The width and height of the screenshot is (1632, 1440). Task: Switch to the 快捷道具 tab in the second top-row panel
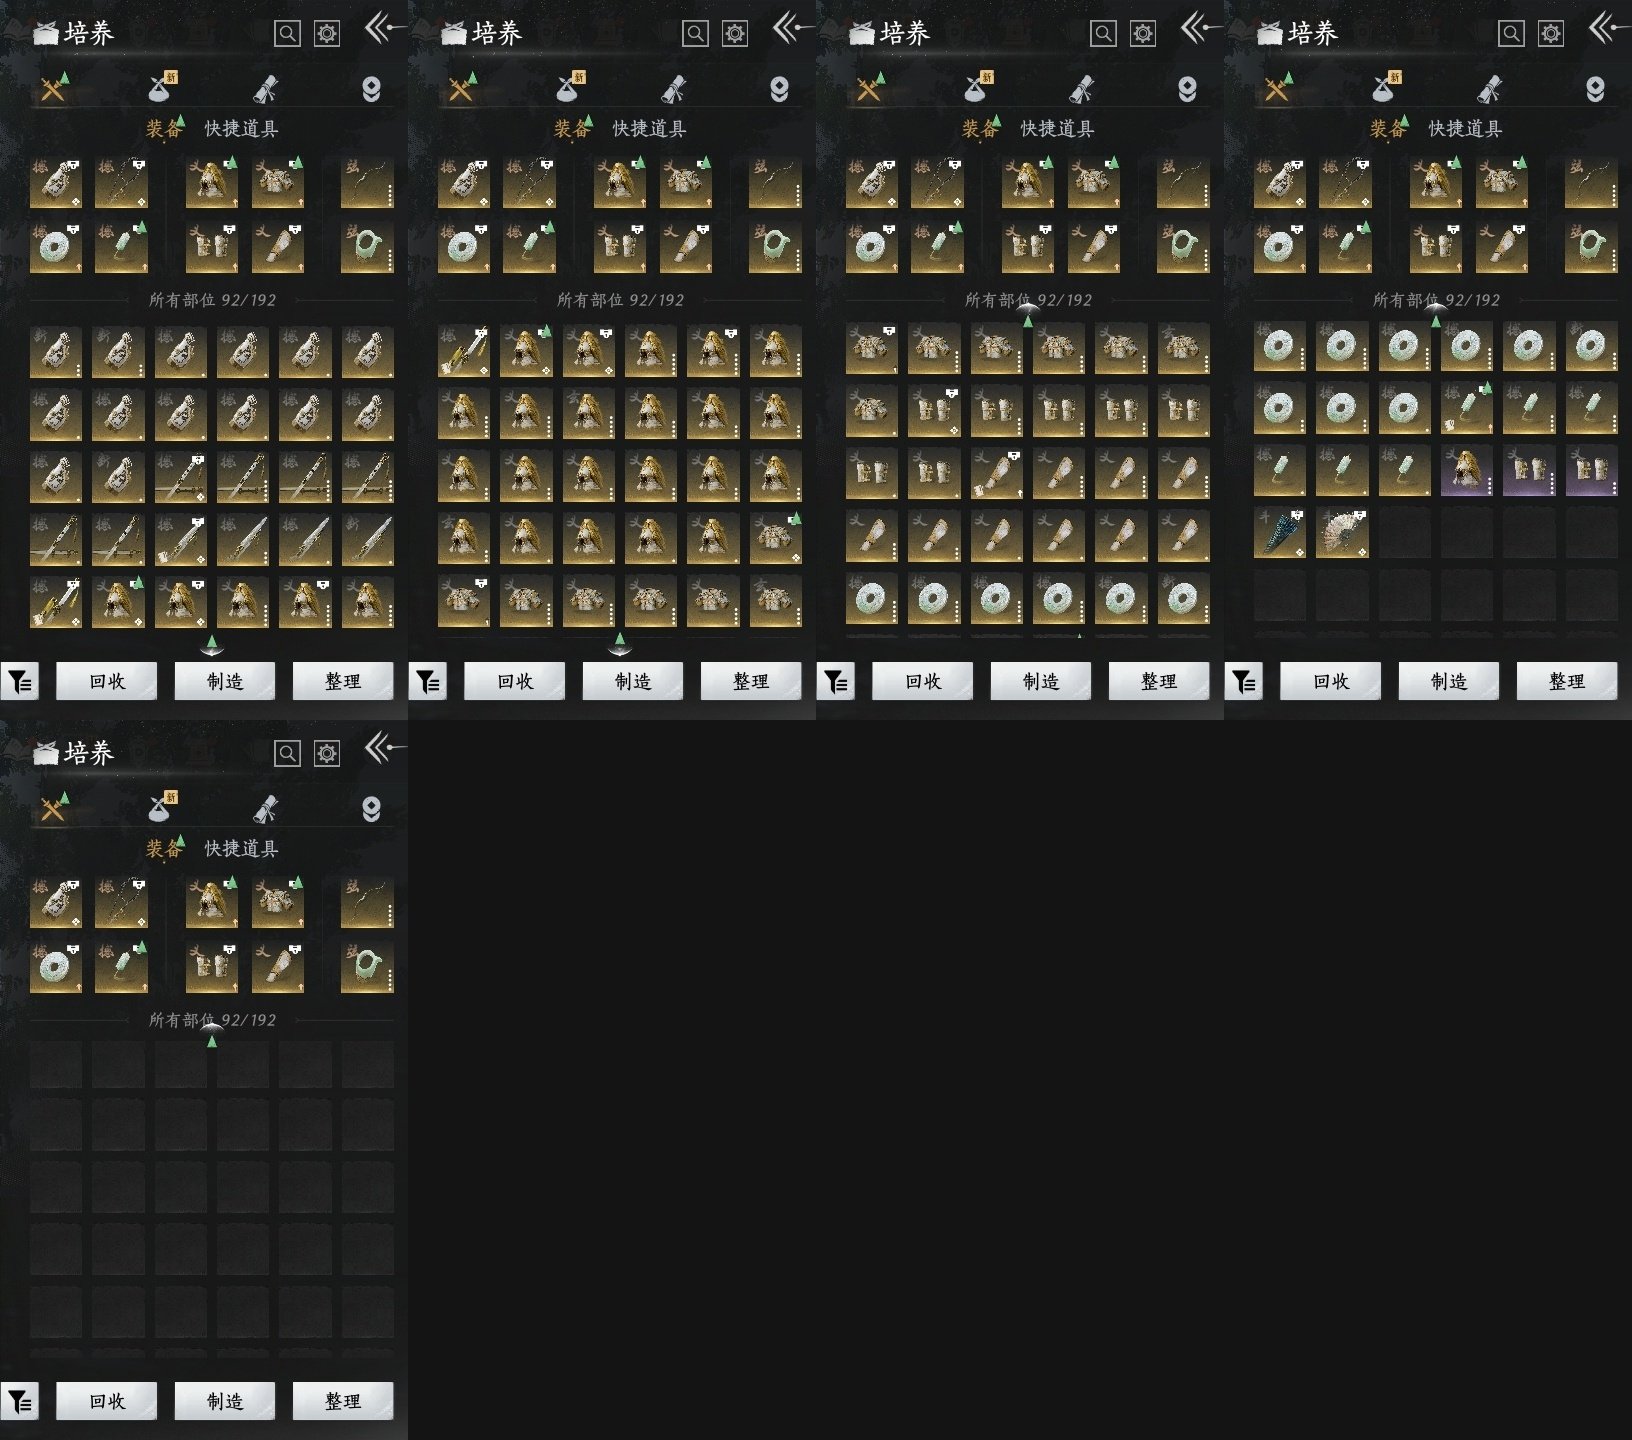(649, 129)
